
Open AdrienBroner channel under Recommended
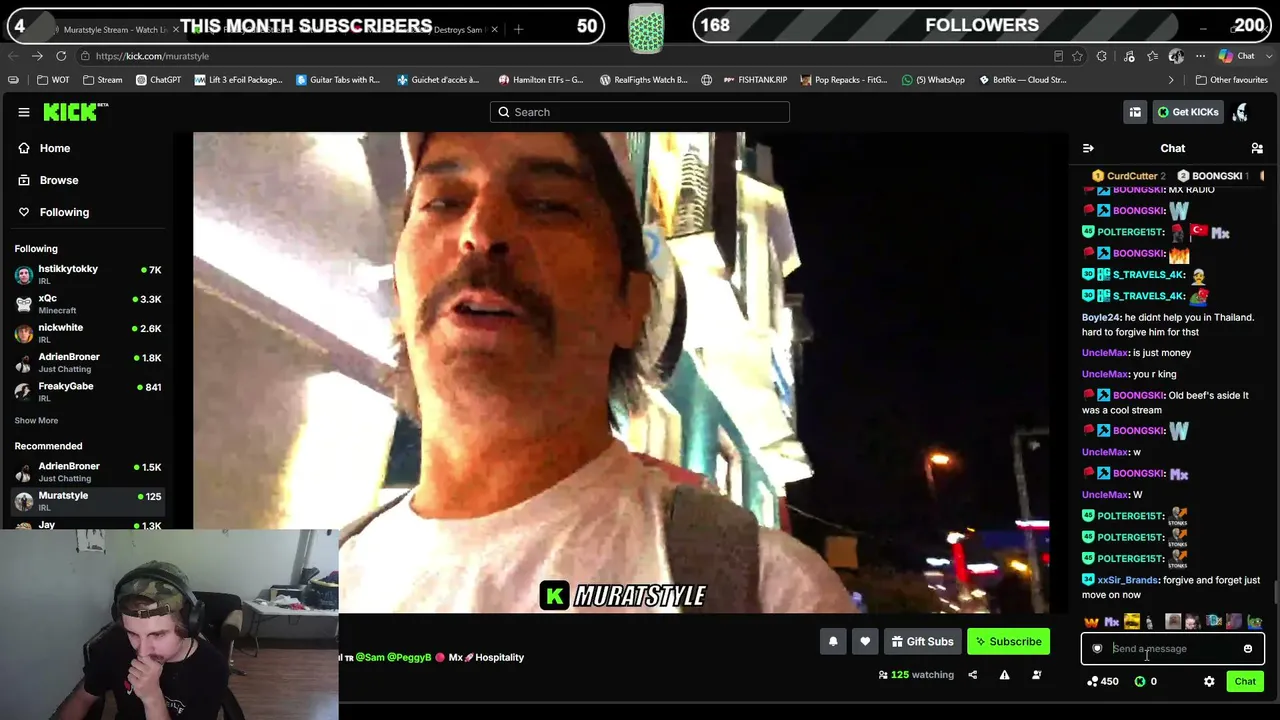coord(88,472)
